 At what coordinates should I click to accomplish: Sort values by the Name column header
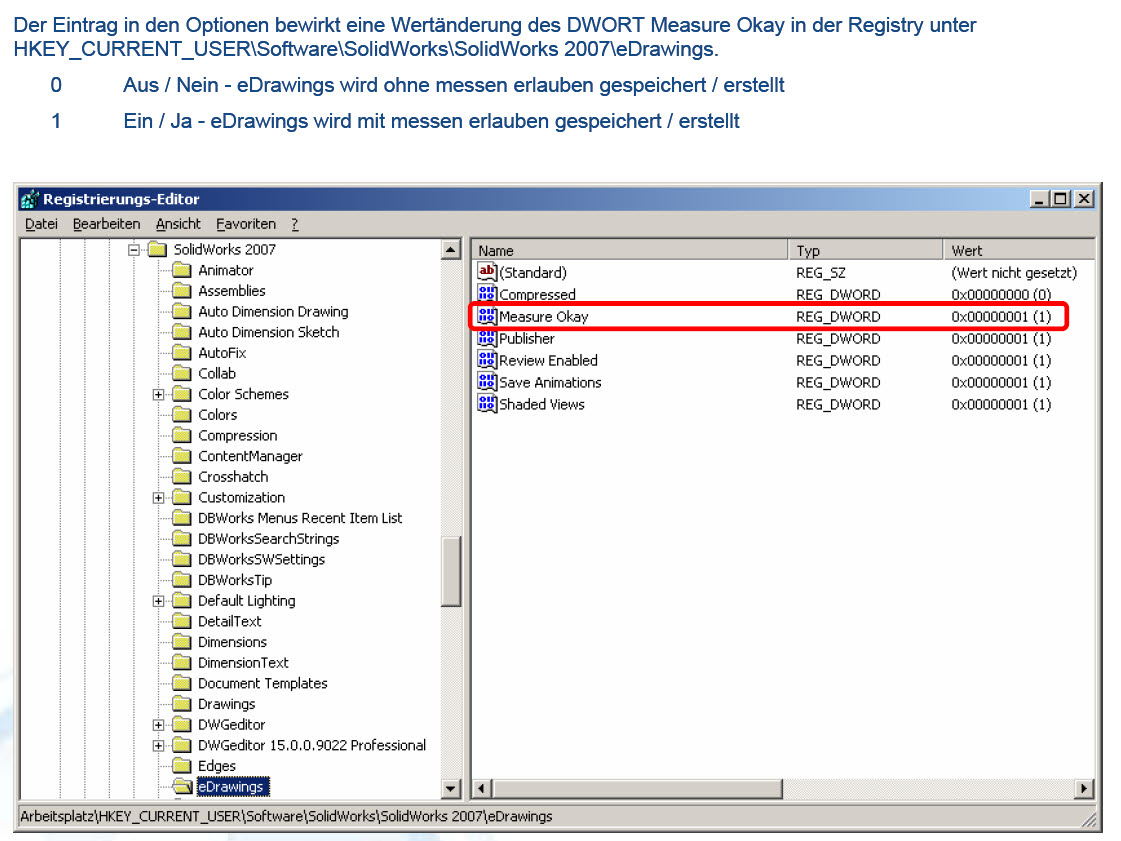point(629,250)
